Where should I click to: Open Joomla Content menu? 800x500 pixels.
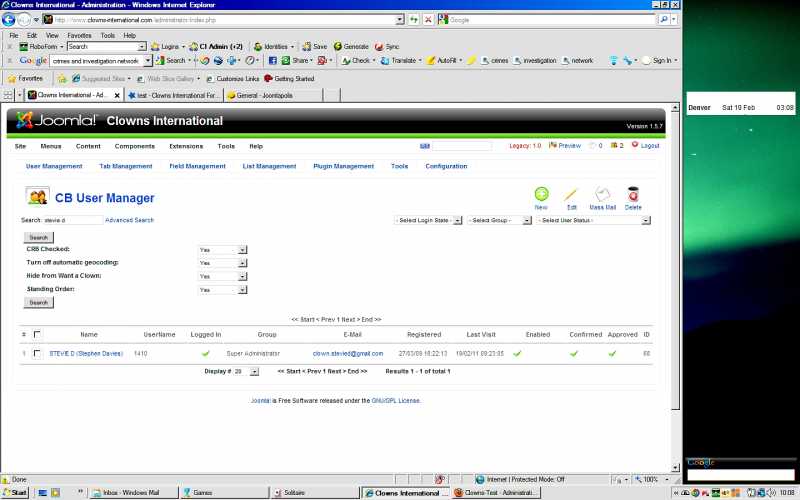(88, 146)
